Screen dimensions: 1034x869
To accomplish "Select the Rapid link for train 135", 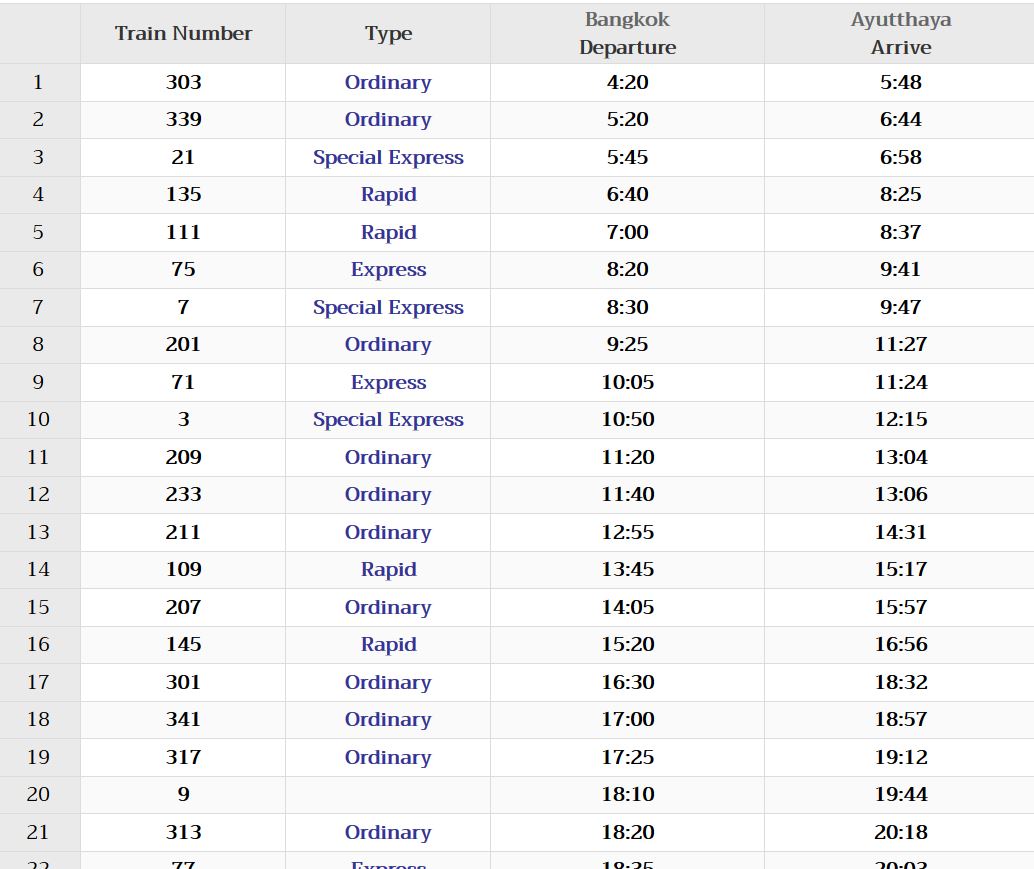I will 388,195.
